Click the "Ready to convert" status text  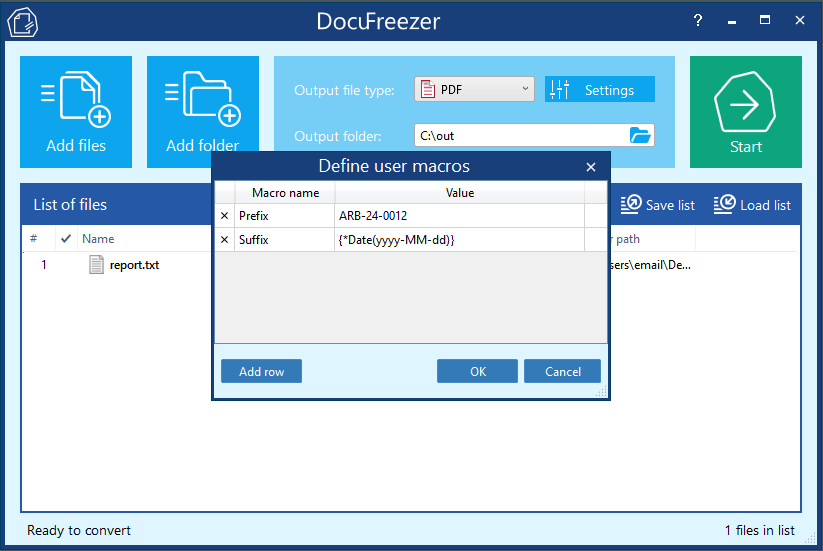[79, 531]
